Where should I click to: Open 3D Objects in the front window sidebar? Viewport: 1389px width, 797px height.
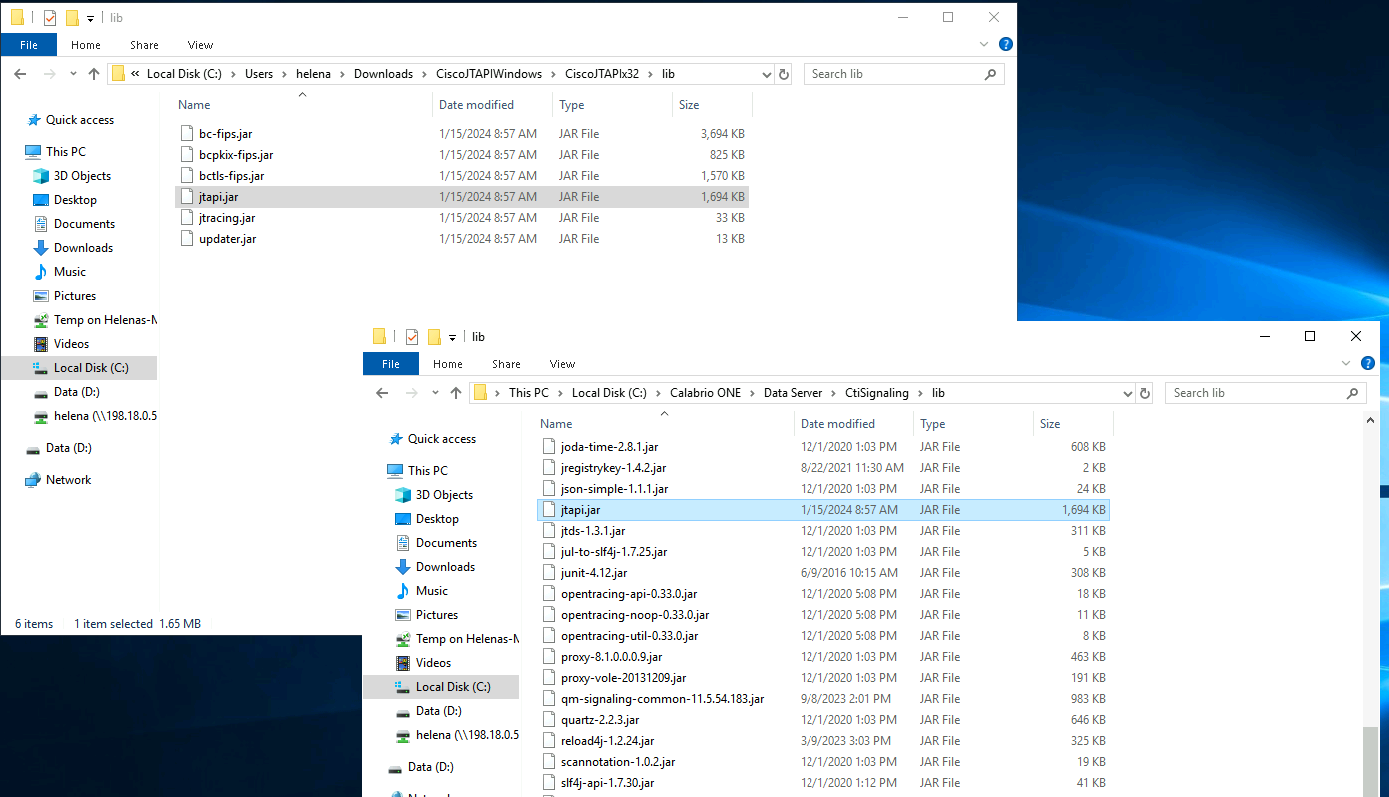[x=444, y=495]
